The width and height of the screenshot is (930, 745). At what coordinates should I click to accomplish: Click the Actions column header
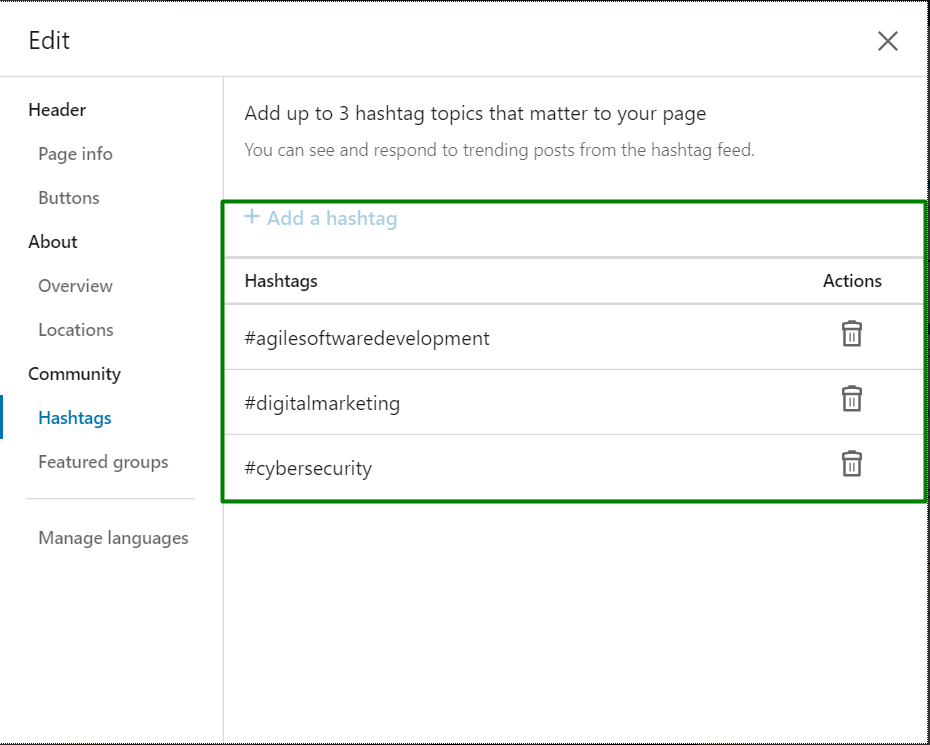click(852, 281)
